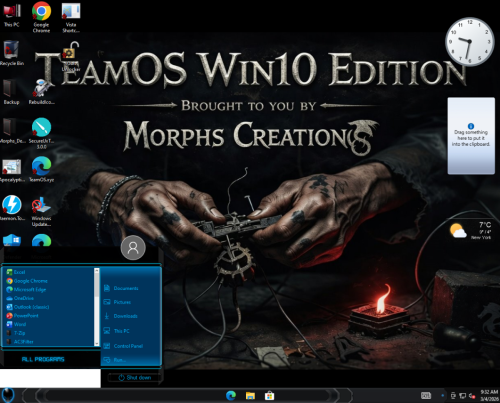Open the New York weather gadget showing 7°C
The height and width of the screenshot is (403, 500).
point(470,230)
